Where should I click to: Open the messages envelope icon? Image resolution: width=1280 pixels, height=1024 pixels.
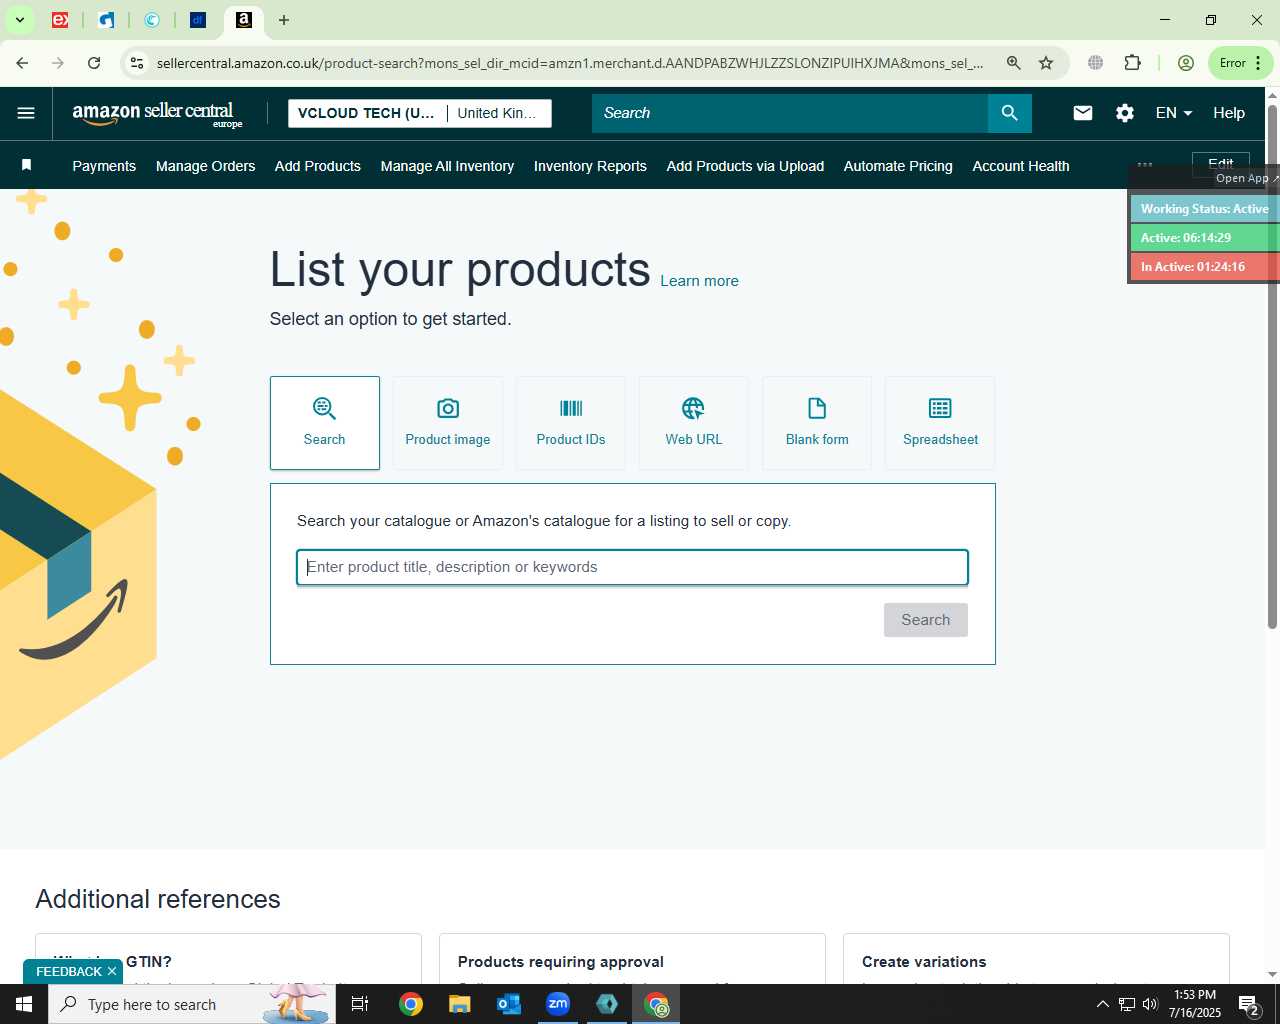(1082, 113)
